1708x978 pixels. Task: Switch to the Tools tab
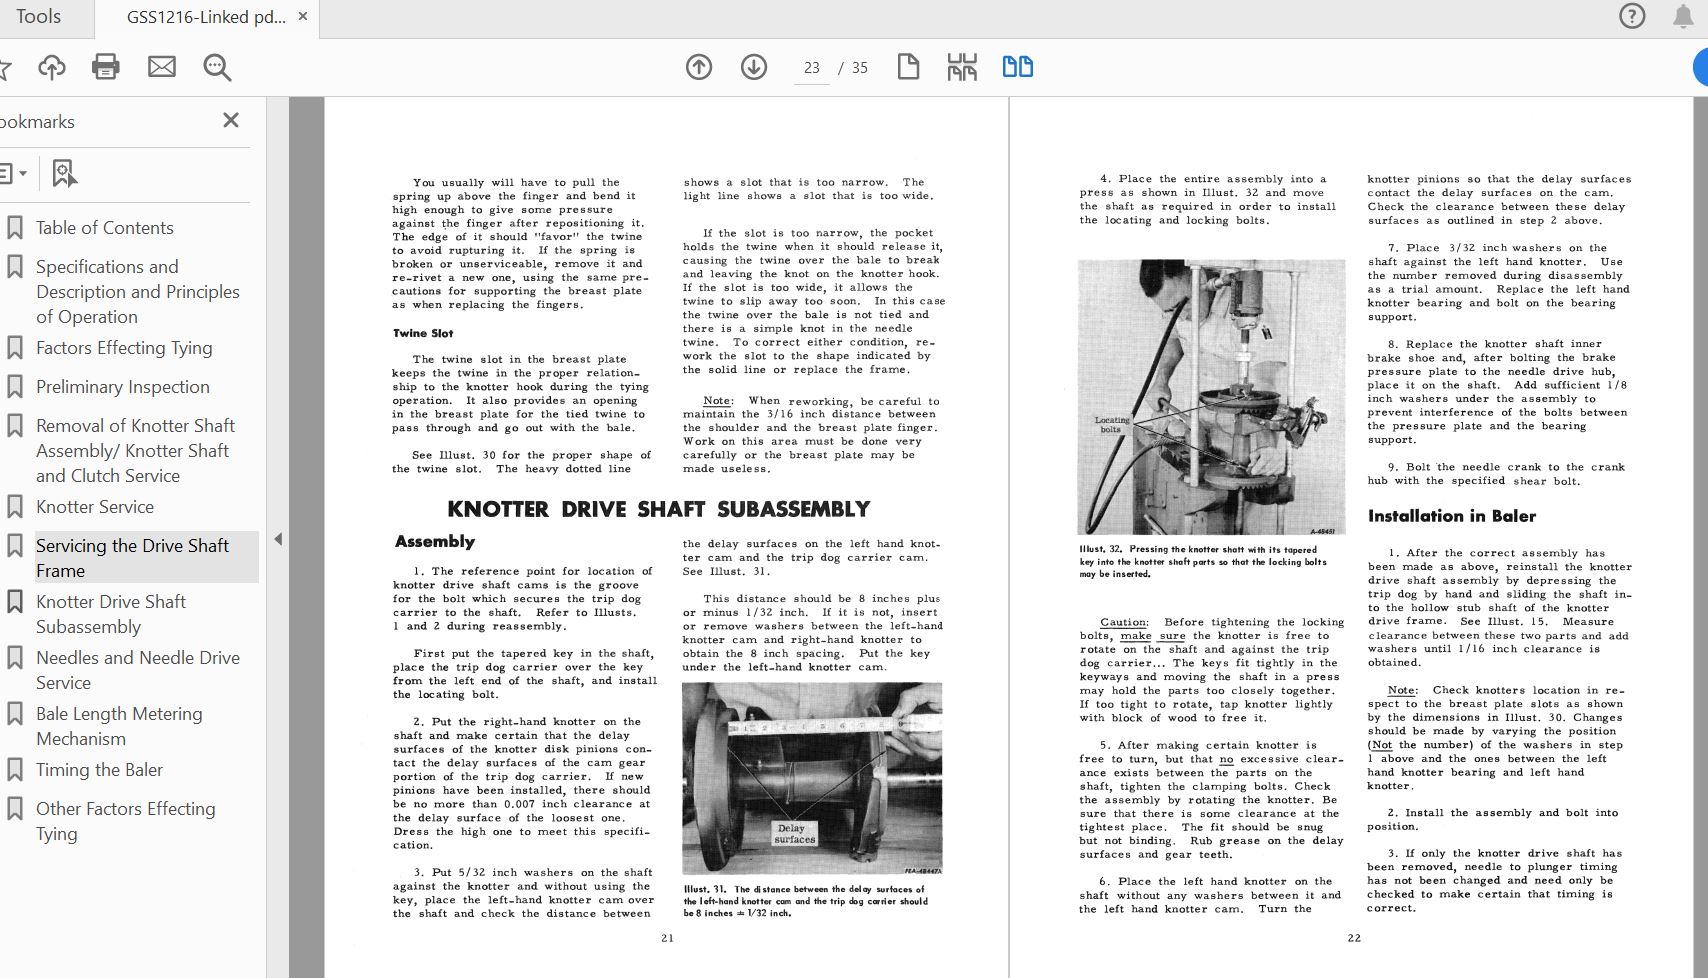click(x=38, y=17)
